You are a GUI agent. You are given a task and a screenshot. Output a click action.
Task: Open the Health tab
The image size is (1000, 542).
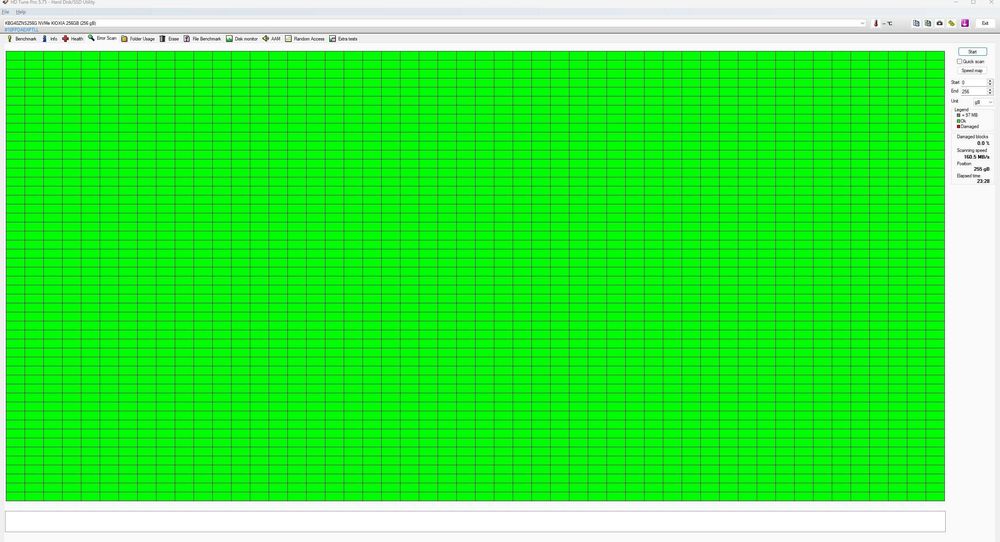[73, 39]
